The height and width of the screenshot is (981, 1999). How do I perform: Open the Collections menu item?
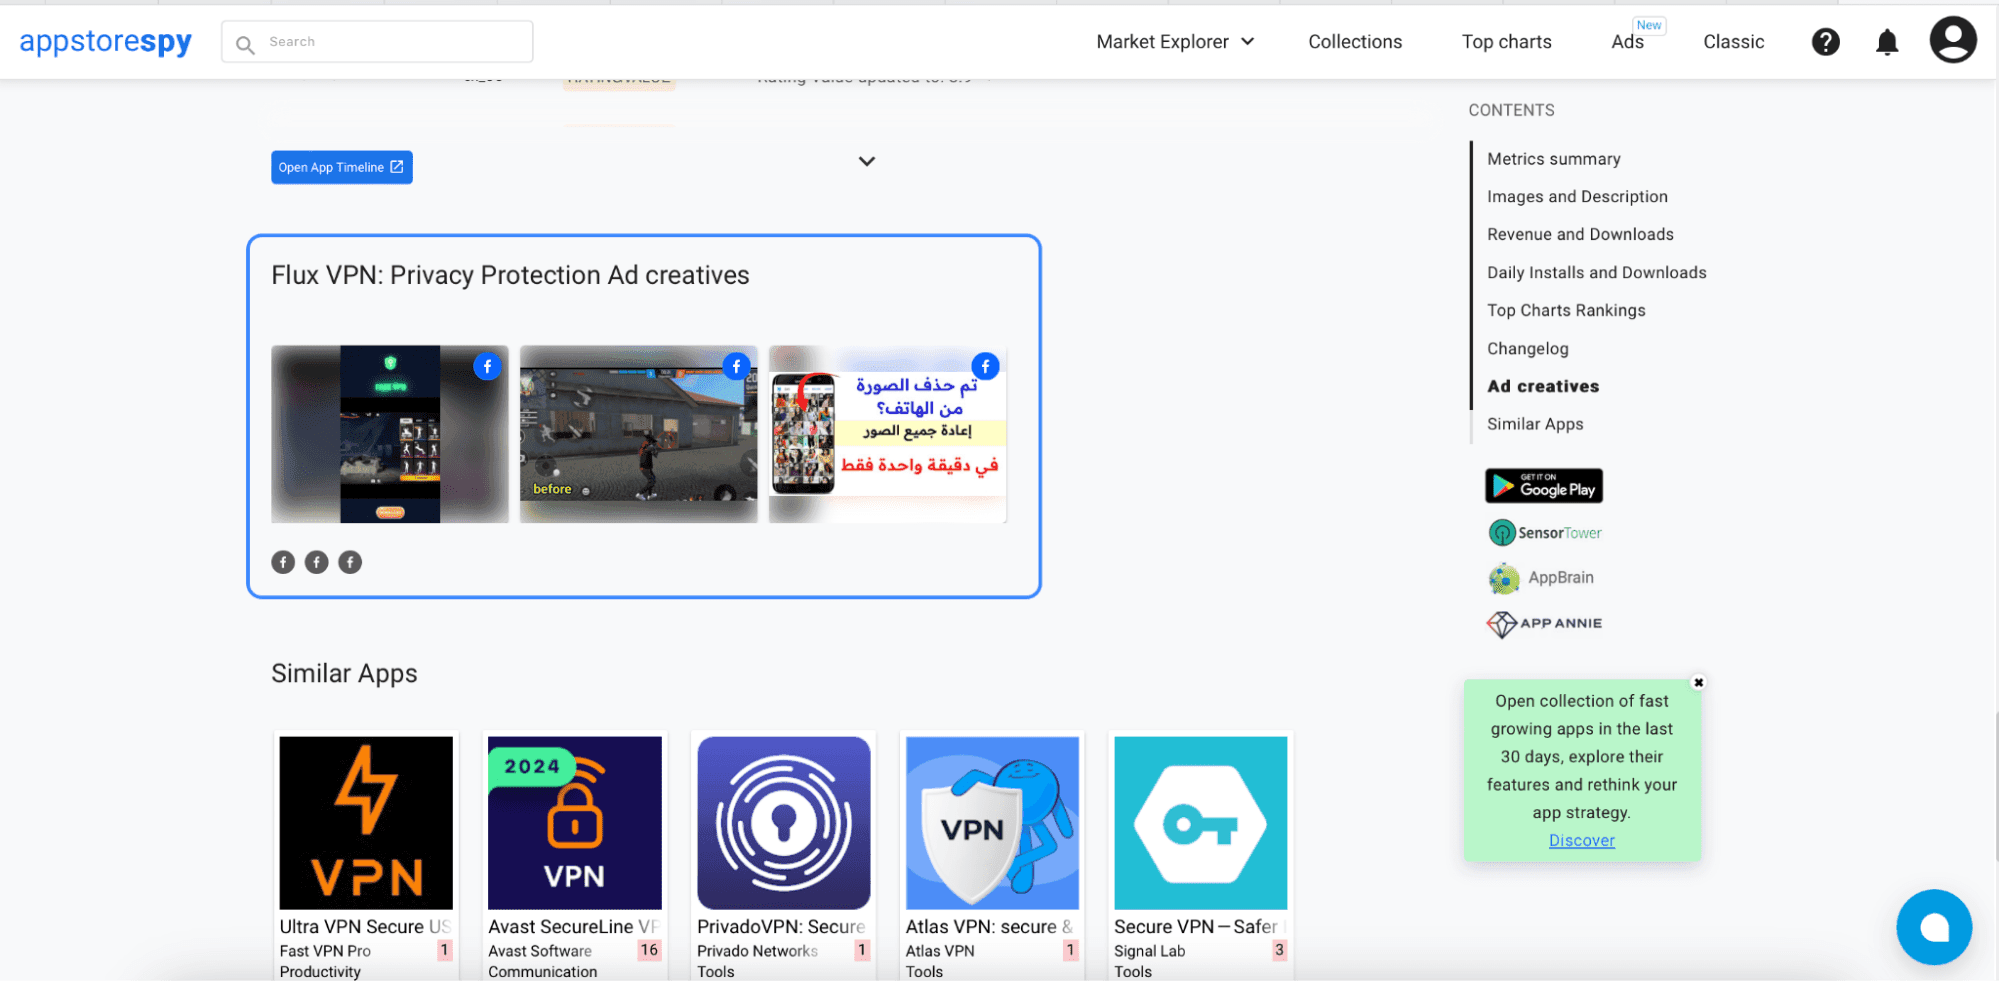[1355, 42]
